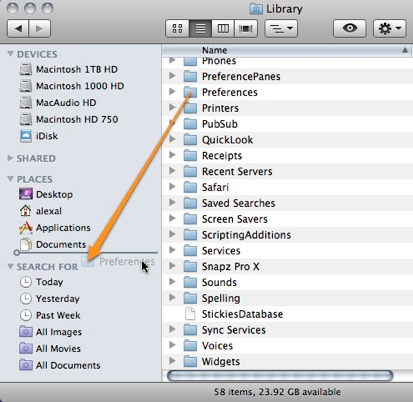Image resolution: width=413 pixels, height=402 pixels.
Task: Select list view mode button
Action: point(200,28)
